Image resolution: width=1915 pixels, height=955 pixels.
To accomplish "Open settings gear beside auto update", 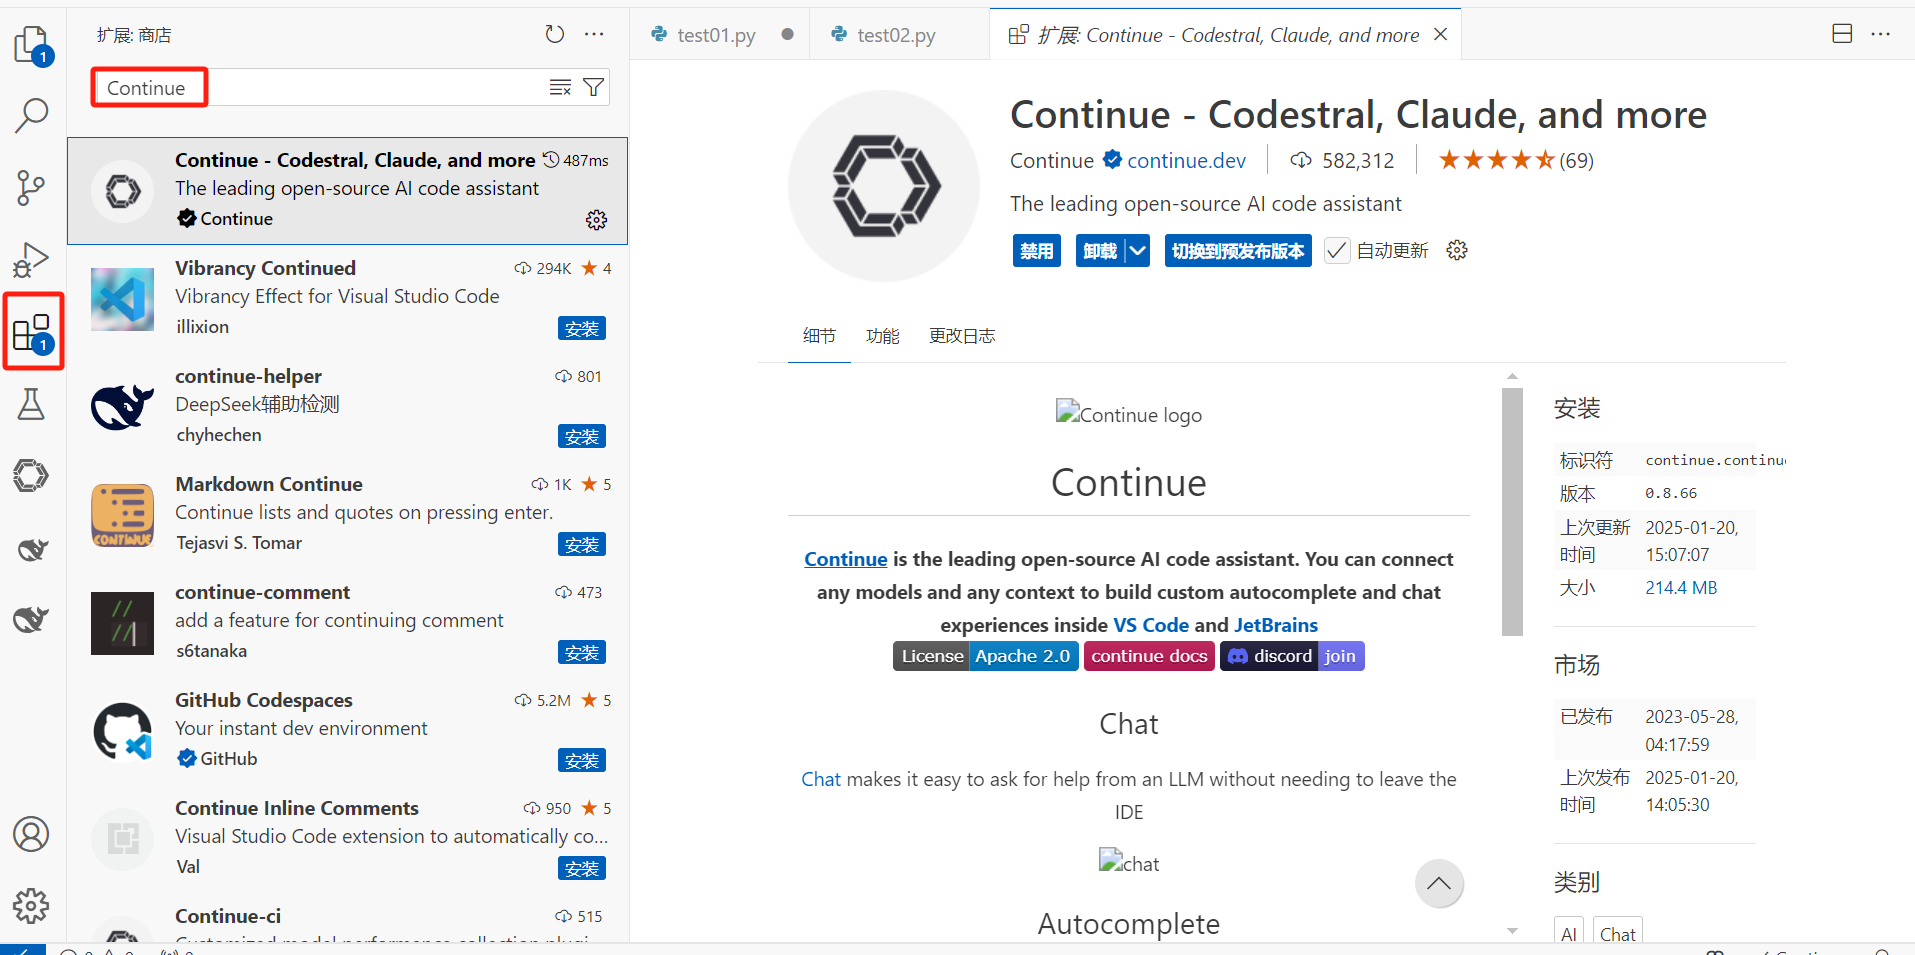I will (1458, 250).
